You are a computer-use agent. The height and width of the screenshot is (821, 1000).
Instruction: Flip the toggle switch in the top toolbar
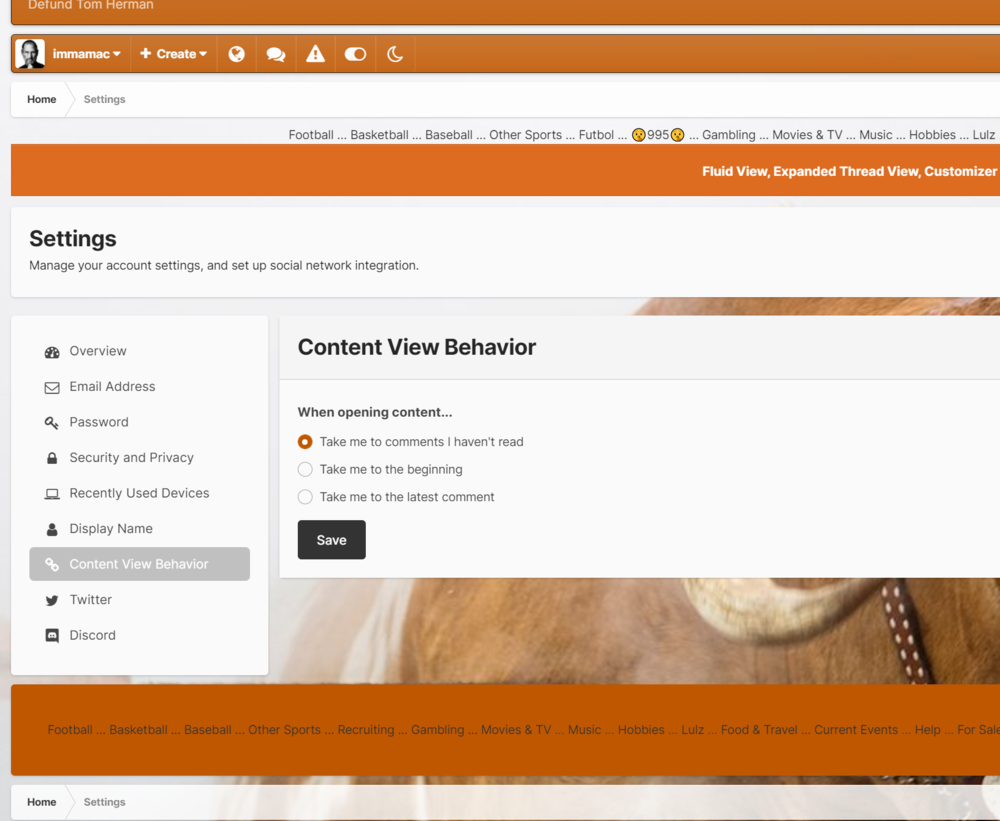pyautogui.click(x=355, y=54)
